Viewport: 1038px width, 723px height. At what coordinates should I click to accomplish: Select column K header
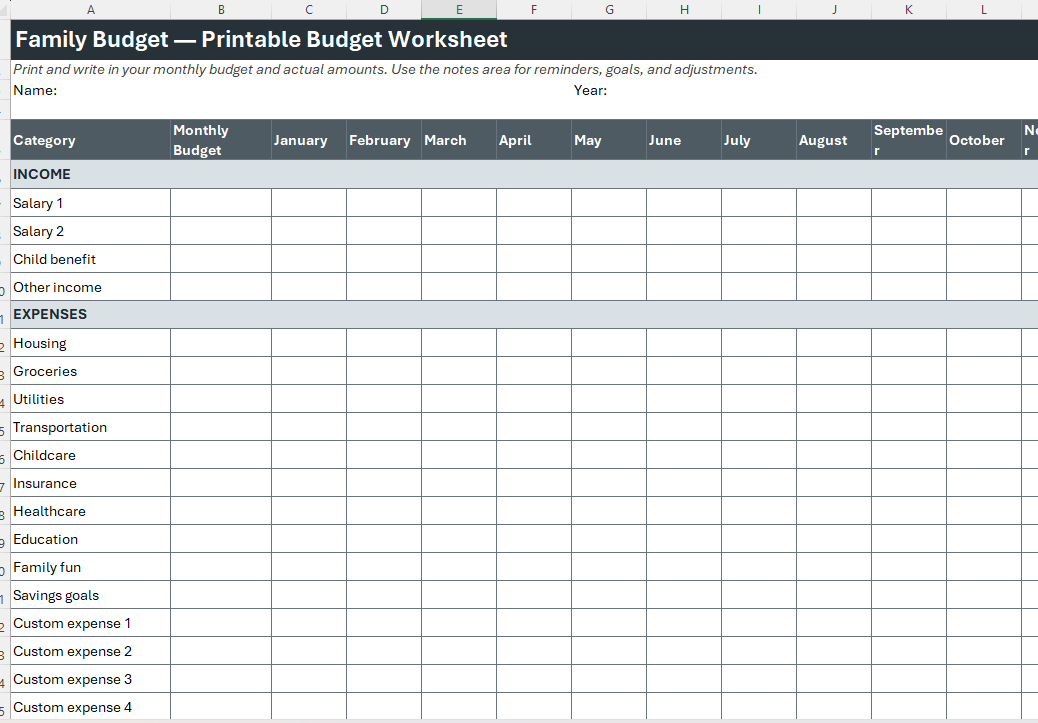(x=909, y=9)
